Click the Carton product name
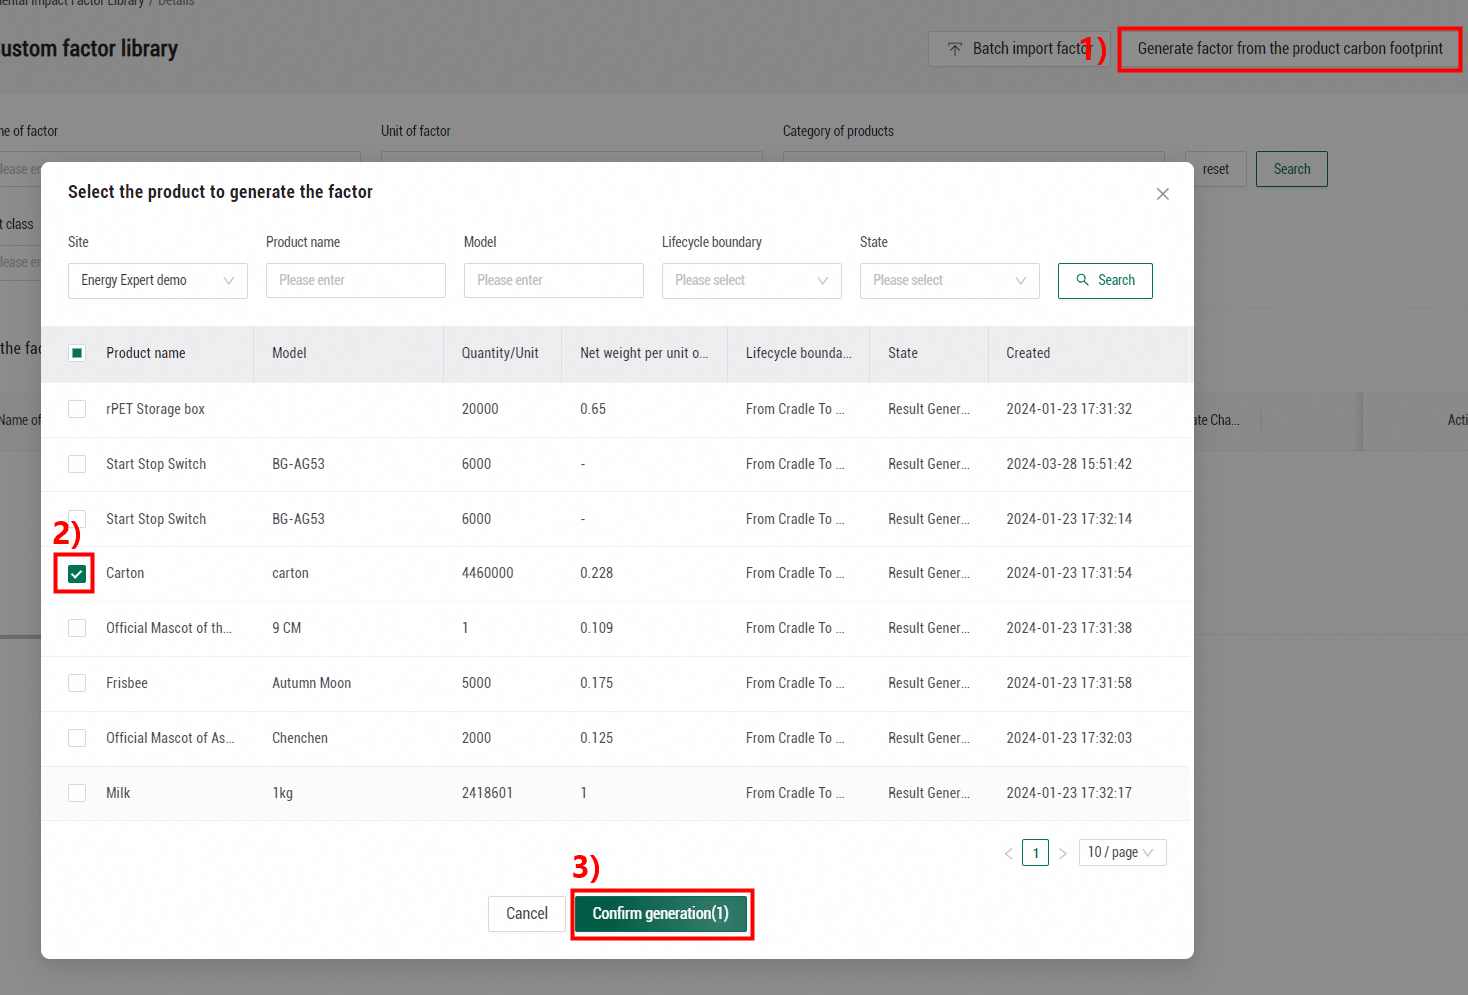 point(125,573)
